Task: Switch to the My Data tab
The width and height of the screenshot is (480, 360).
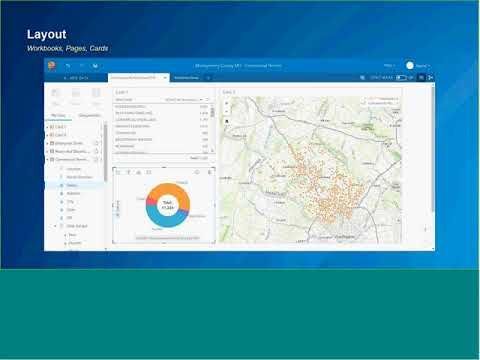Action: (x=58, y=116)
